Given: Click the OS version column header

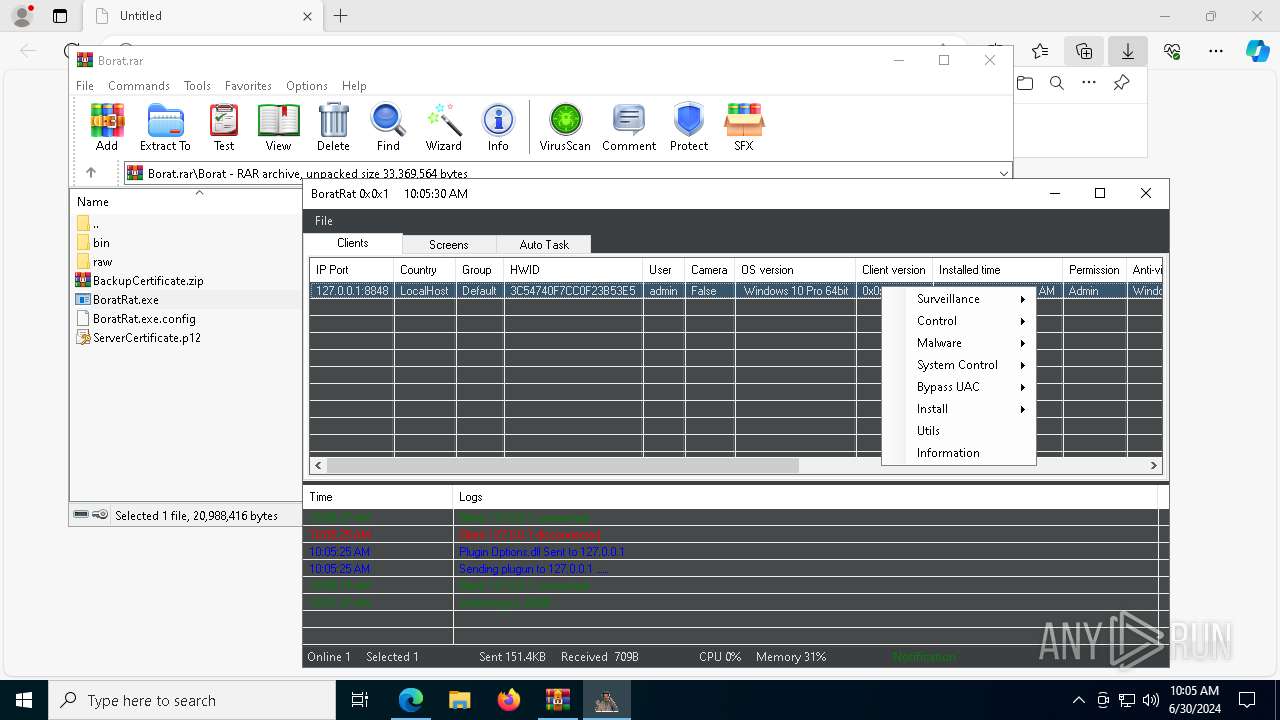Looking at the screenshot, I should [x=796, y=270].
